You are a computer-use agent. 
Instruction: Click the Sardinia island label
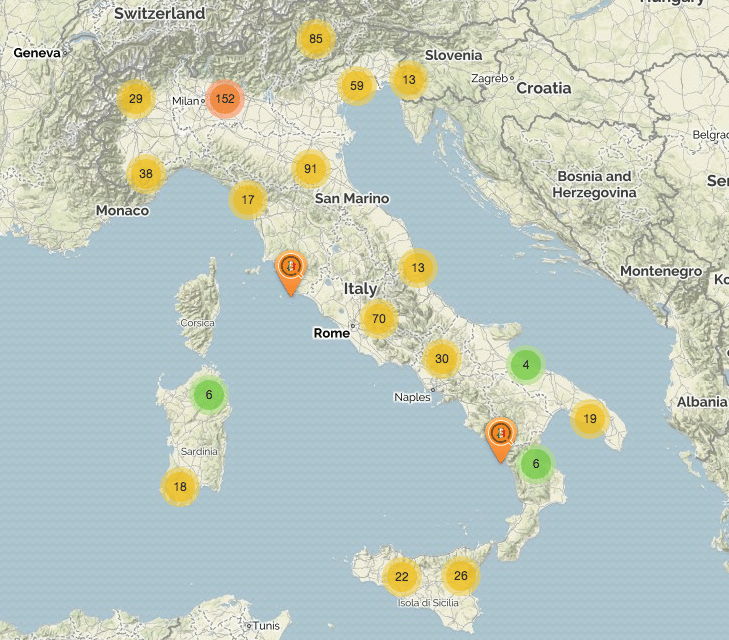[199, 451]
